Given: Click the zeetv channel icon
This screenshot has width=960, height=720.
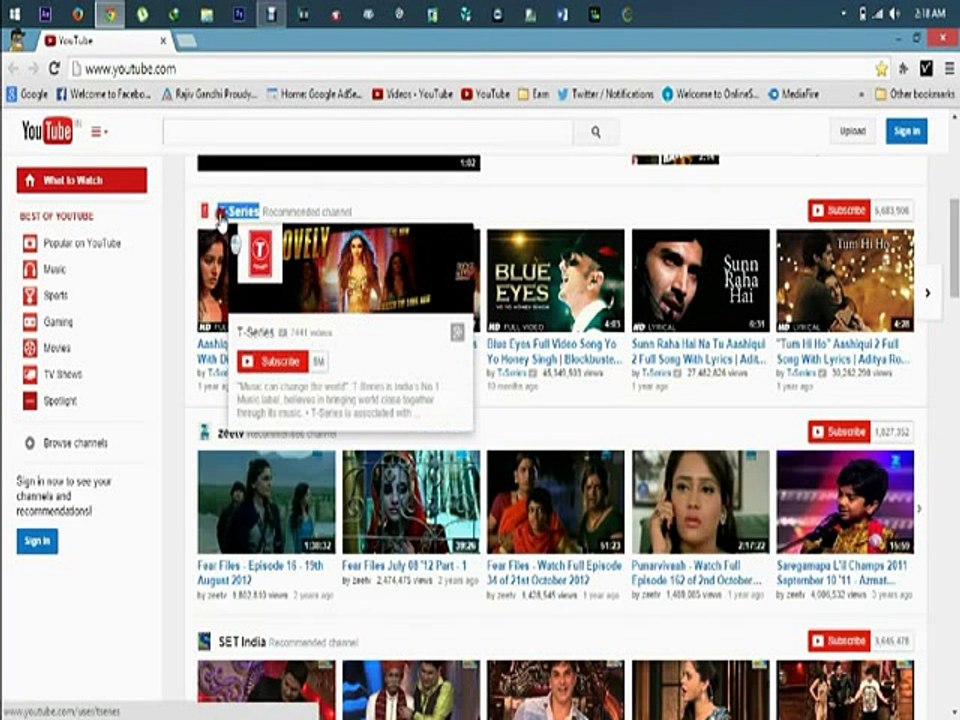Looking at the screenshot, I should 204,432.
